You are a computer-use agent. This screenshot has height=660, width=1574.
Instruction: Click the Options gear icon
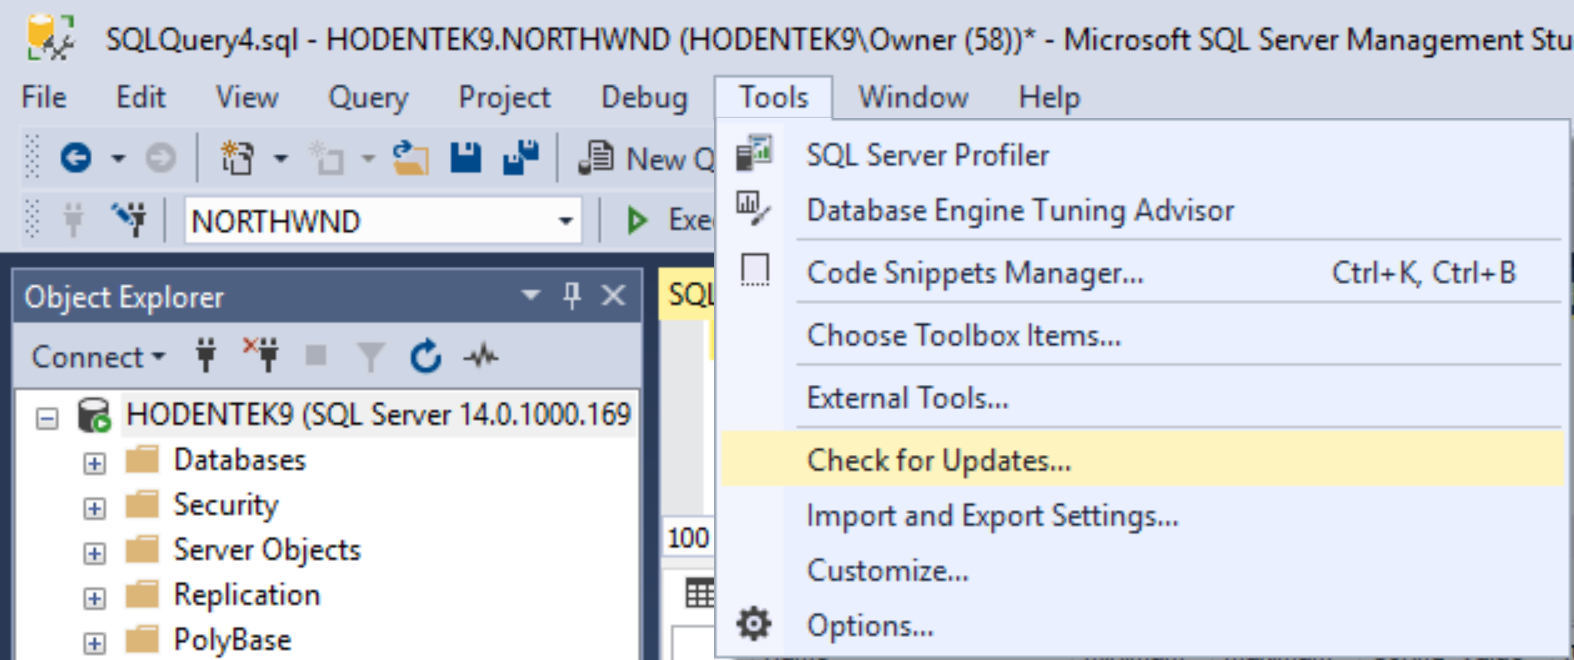[754, 624]
